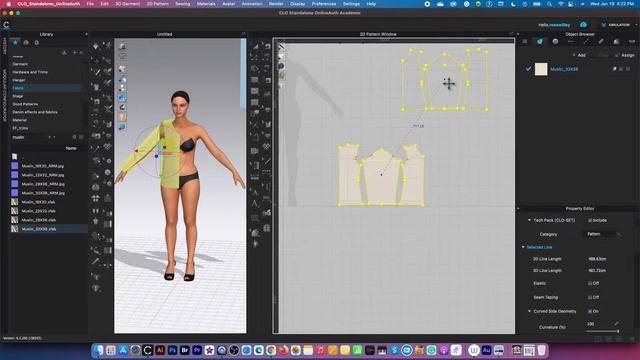Click the greyed Copy button between Add and Assign
The height and width of the screenshot is (360, 640).
coord(603,55)
